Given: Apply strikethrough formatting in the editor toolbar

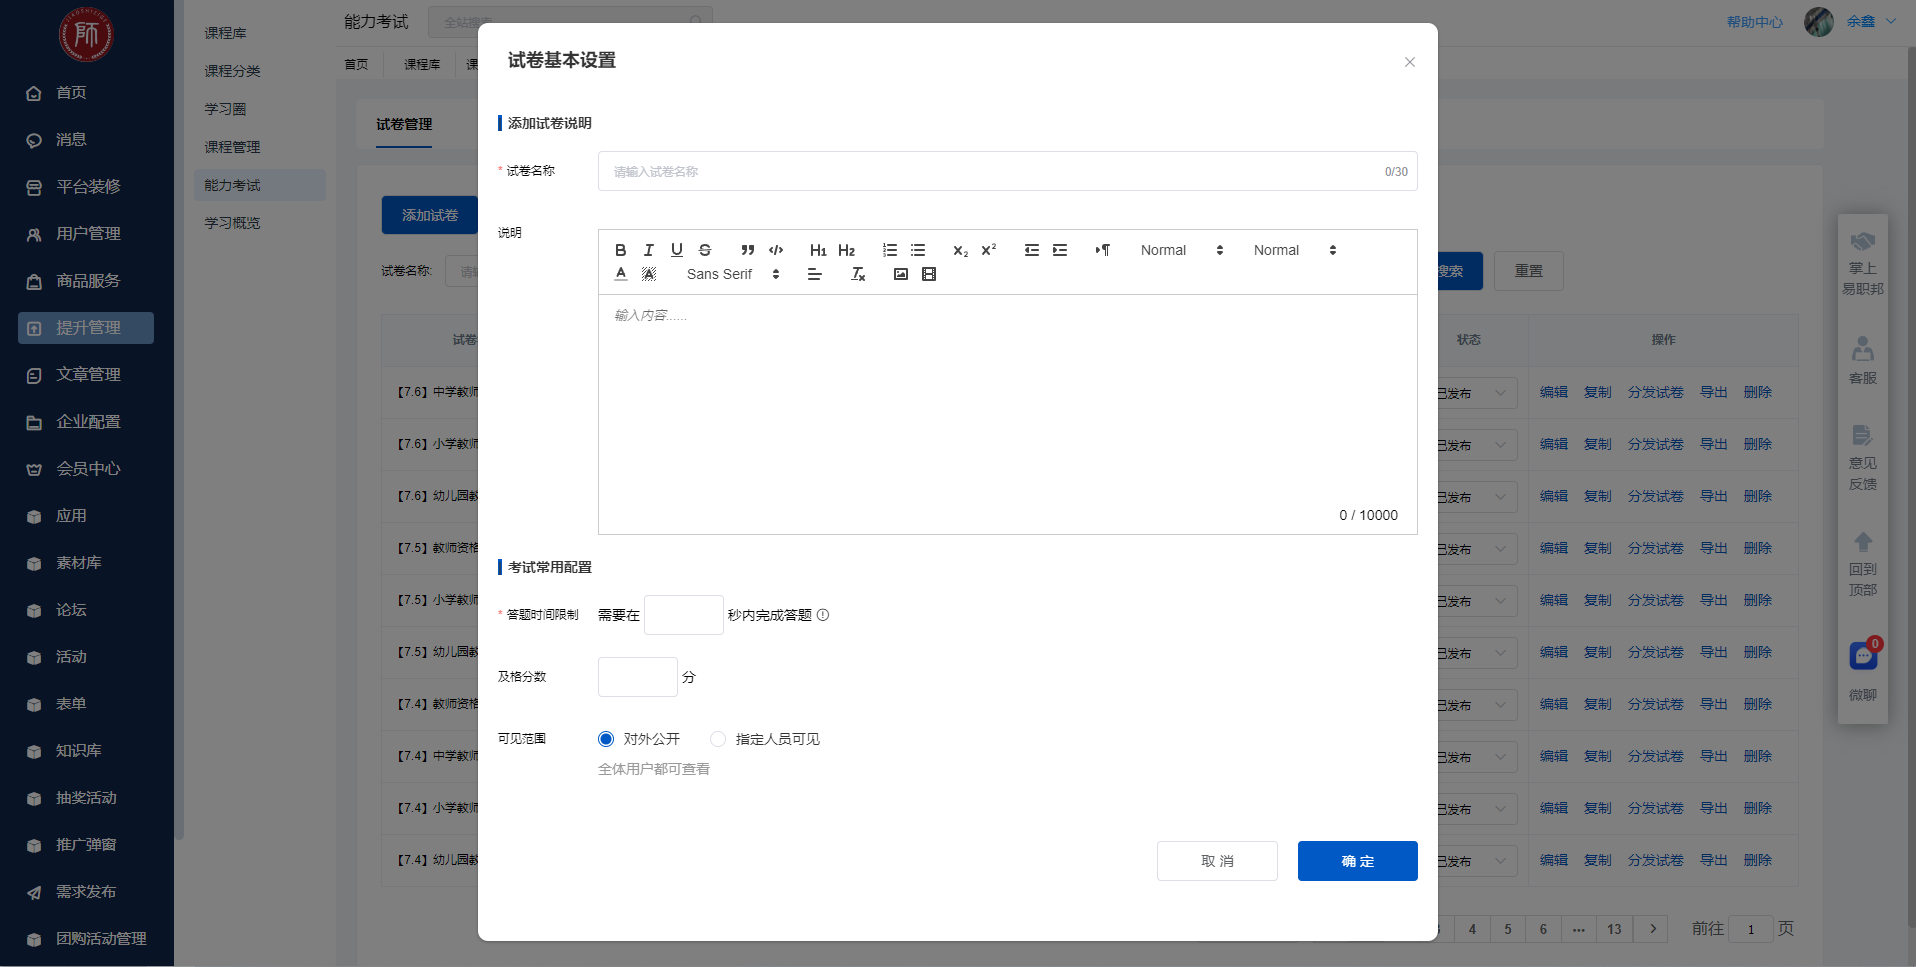Looking at the screenshot, I should (x=705, y=250).
